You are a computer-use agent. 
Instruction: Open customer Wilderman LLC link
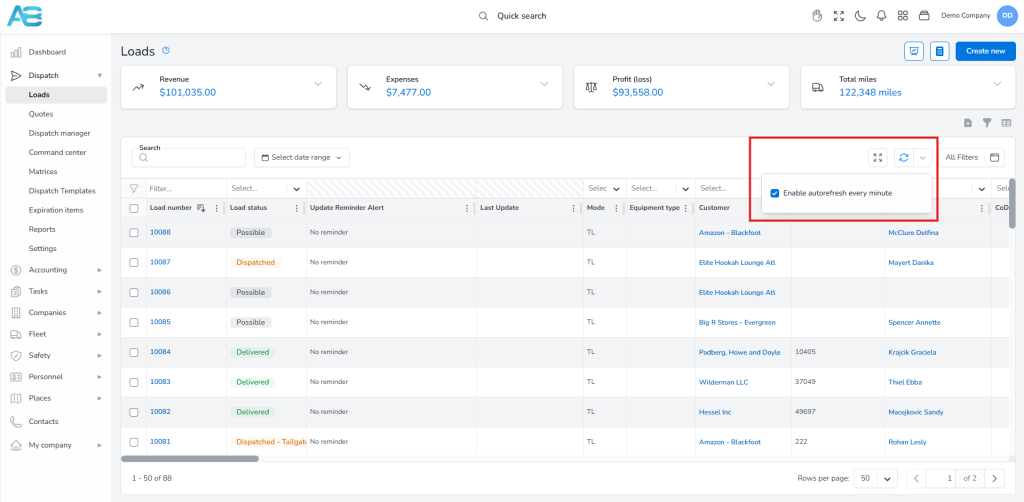click(x=724, y=382)
